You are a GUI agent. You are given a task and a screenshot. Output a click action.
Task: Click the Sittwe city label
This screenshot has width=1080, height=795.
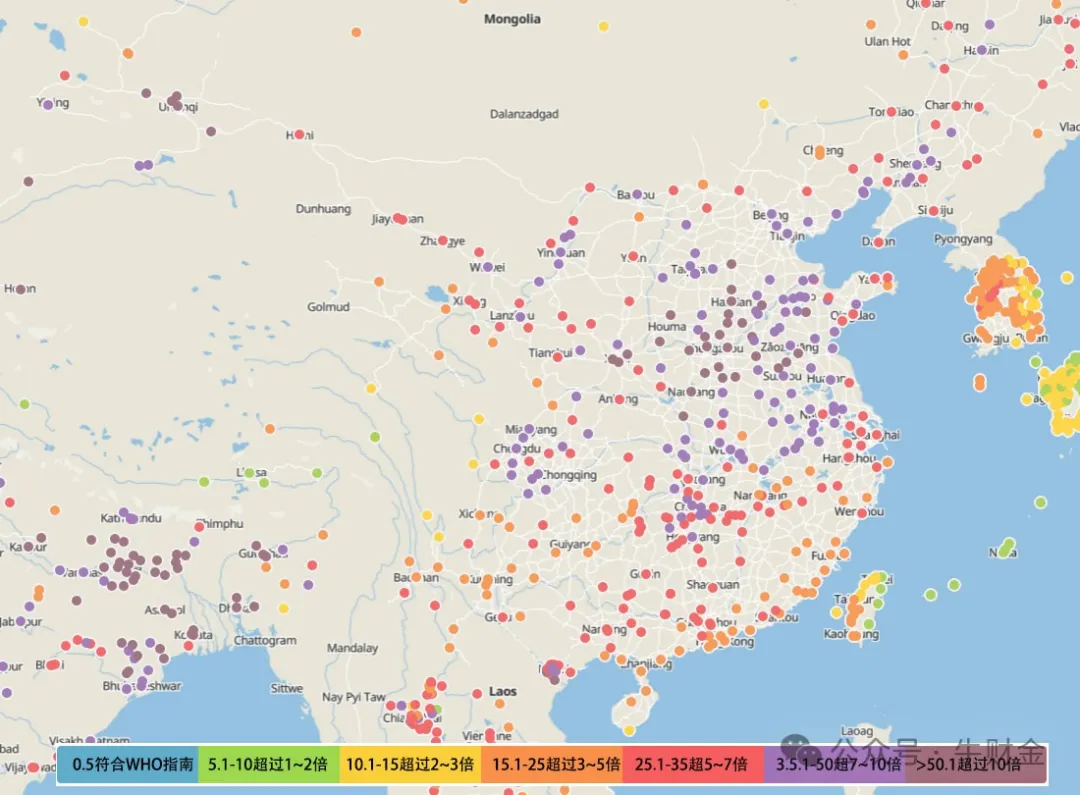click(x=285, y=688)
